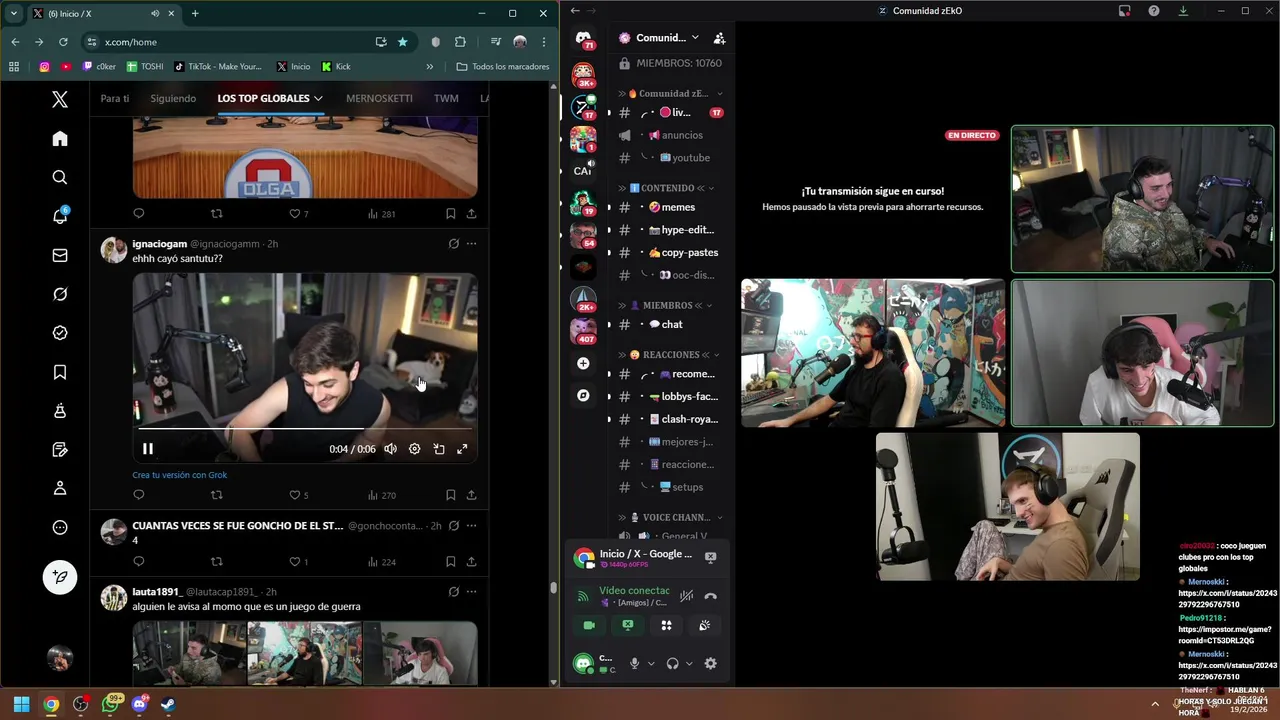Switch to Siguiendo tab
Image resolution: width=1280 pixels, height=720 pixels.
click(173, 98)
